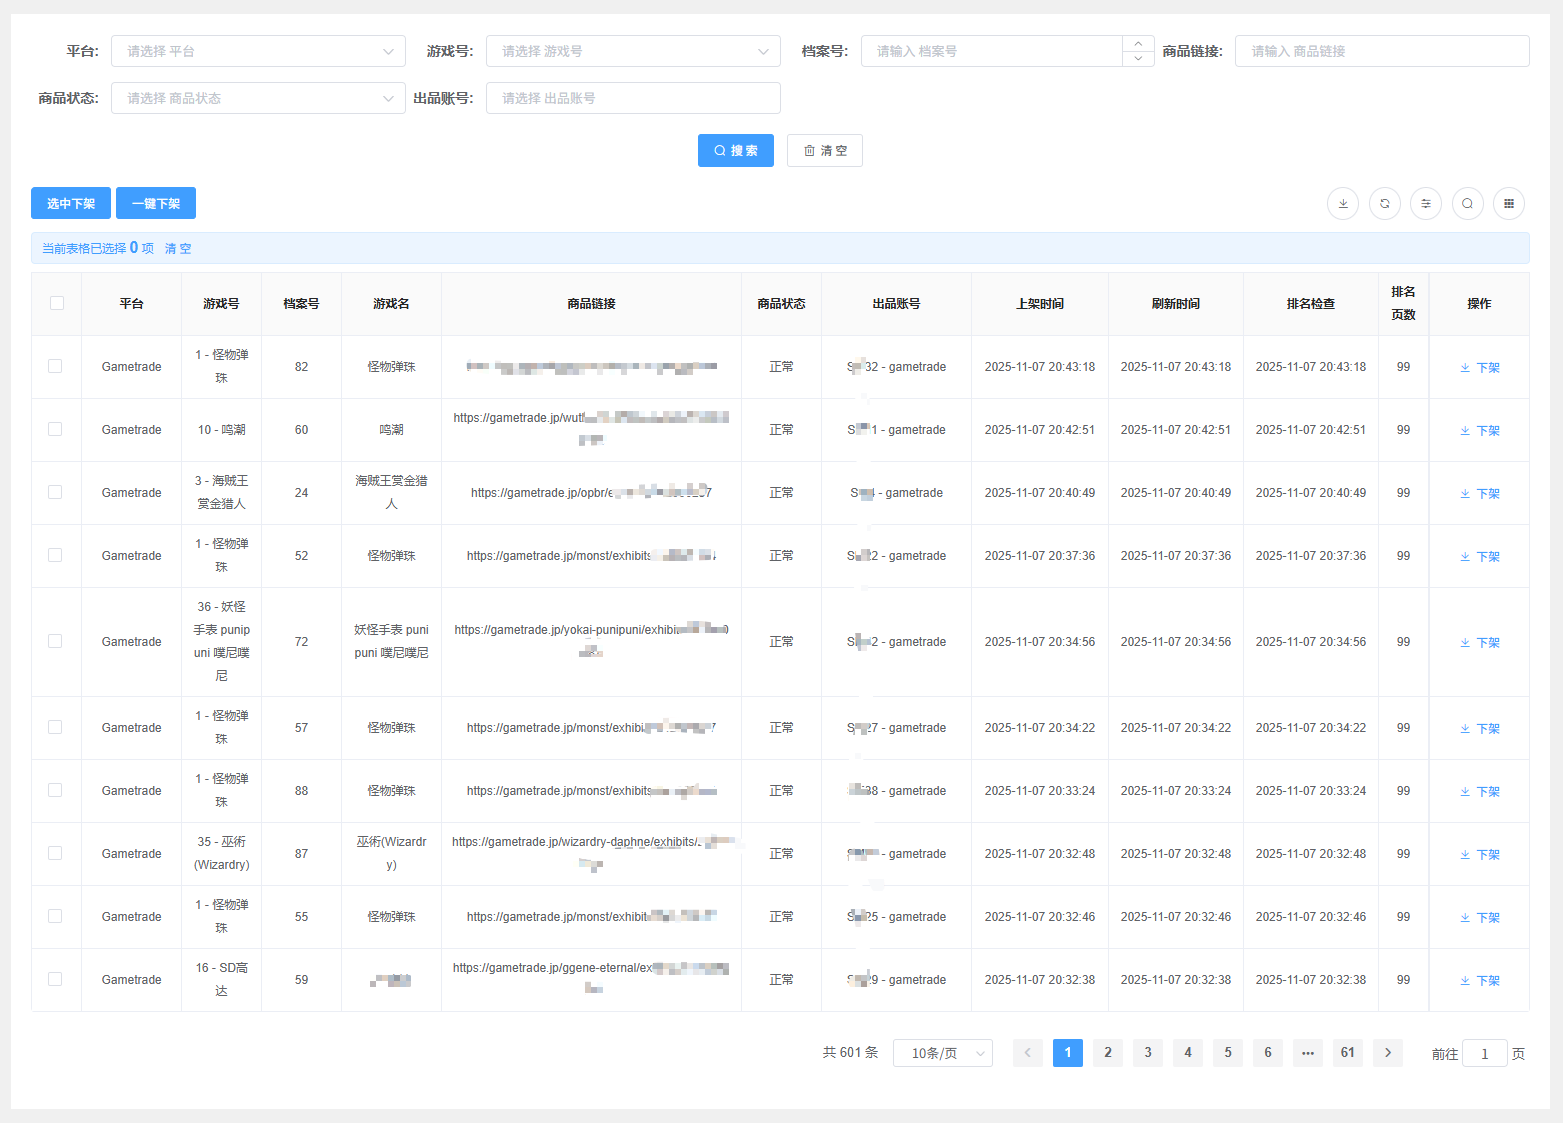This screenshot has height=1123, width=1563.
Task: Select the checkbox for 海贼王赏金猎人 row
Action: (55, 493)
